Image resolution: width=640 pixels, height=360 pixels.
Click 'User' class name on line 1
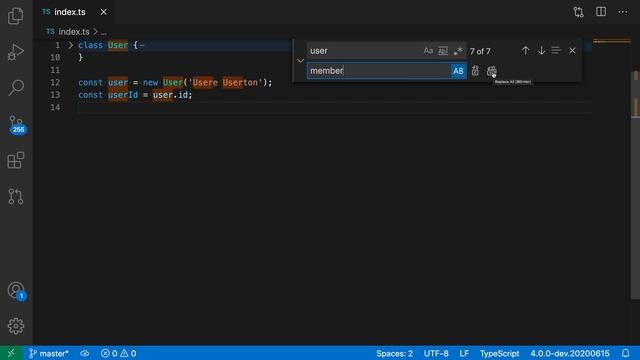[118, 45]
